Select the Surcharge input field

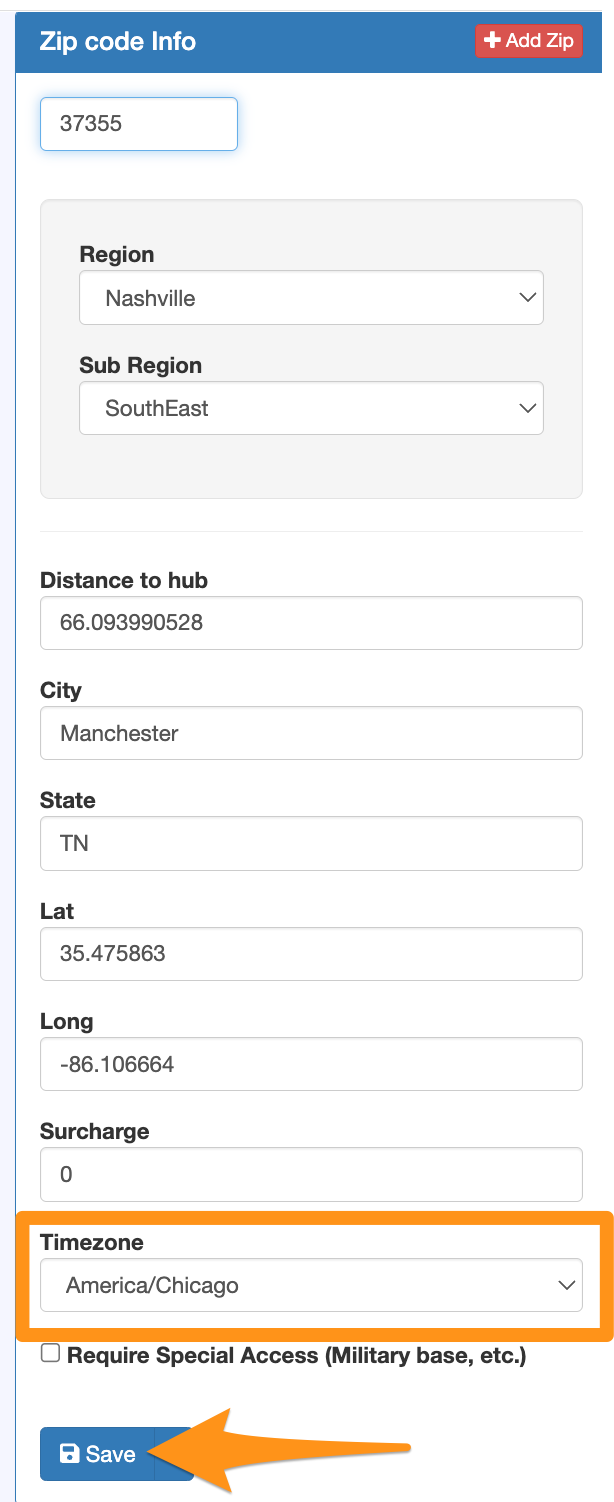tap(311, 1174)
